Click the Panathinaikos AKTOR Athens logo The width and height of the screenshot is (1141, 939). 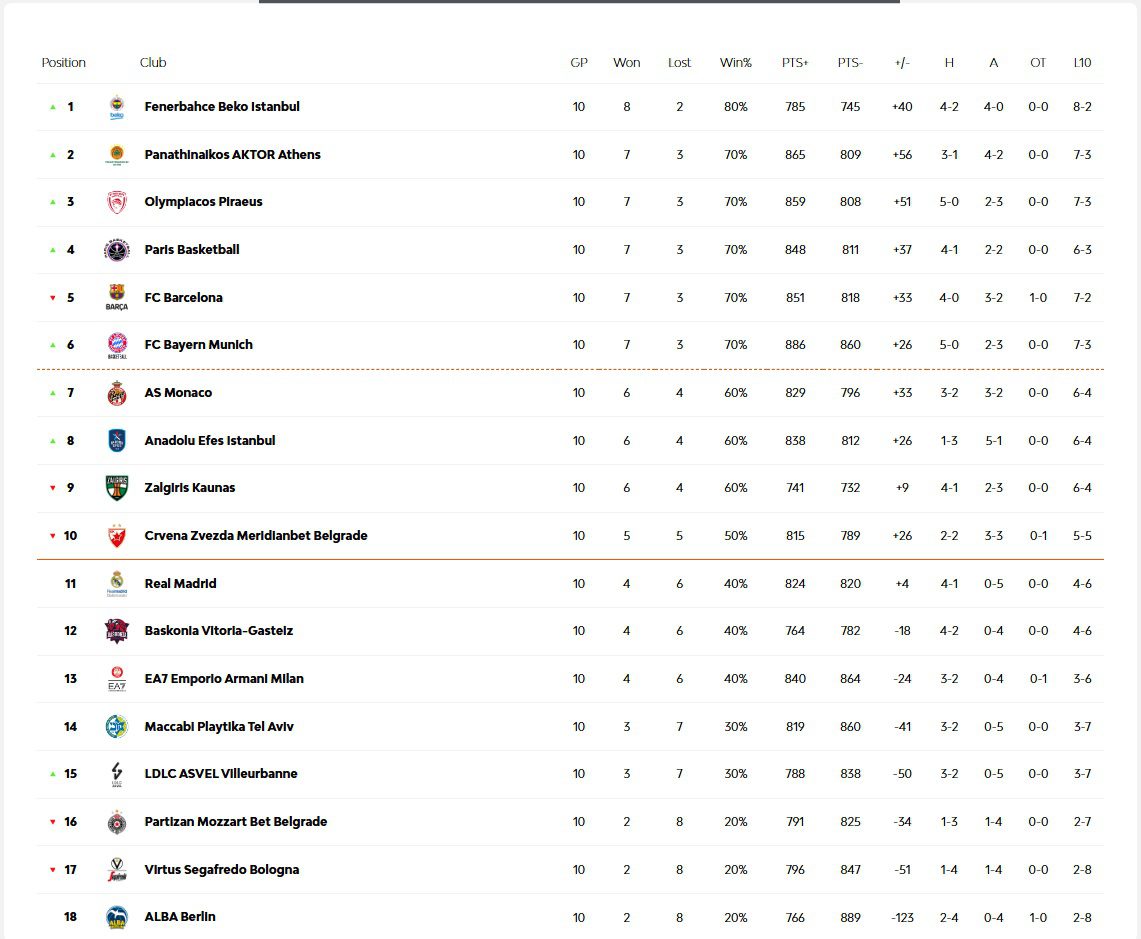pyautogui.click(x=117, y=155)
